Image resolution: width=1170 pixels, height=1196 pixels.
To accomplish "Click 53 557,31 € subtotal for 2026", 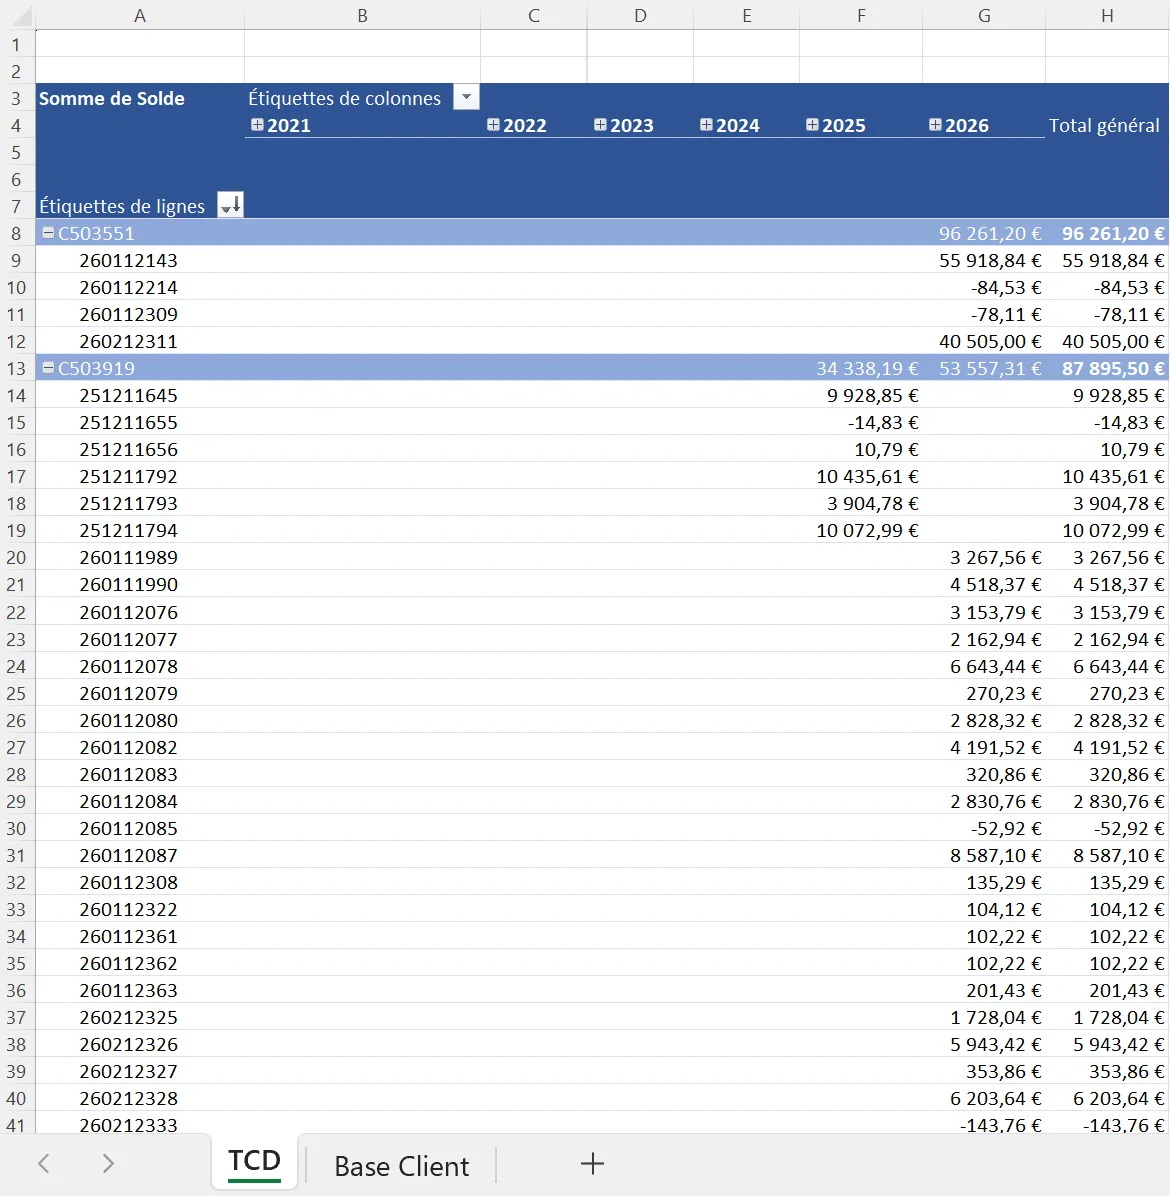I will [990, 368].
